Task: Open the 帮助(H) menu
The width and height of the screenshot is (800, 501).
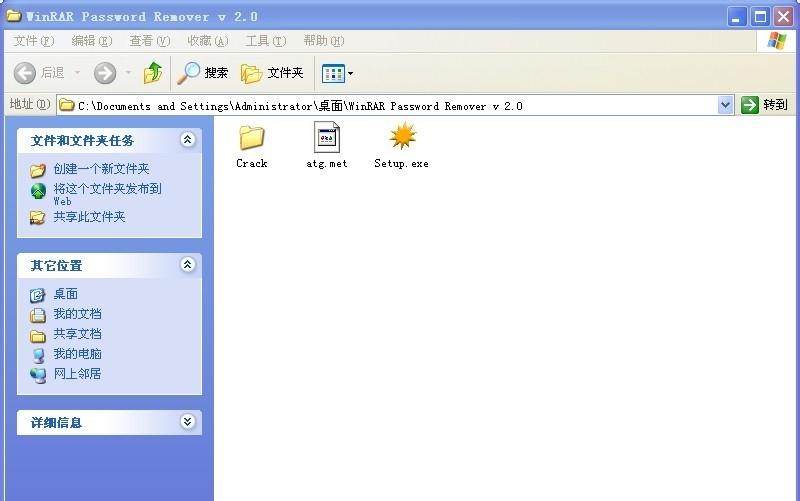Action: coord(324,41)
